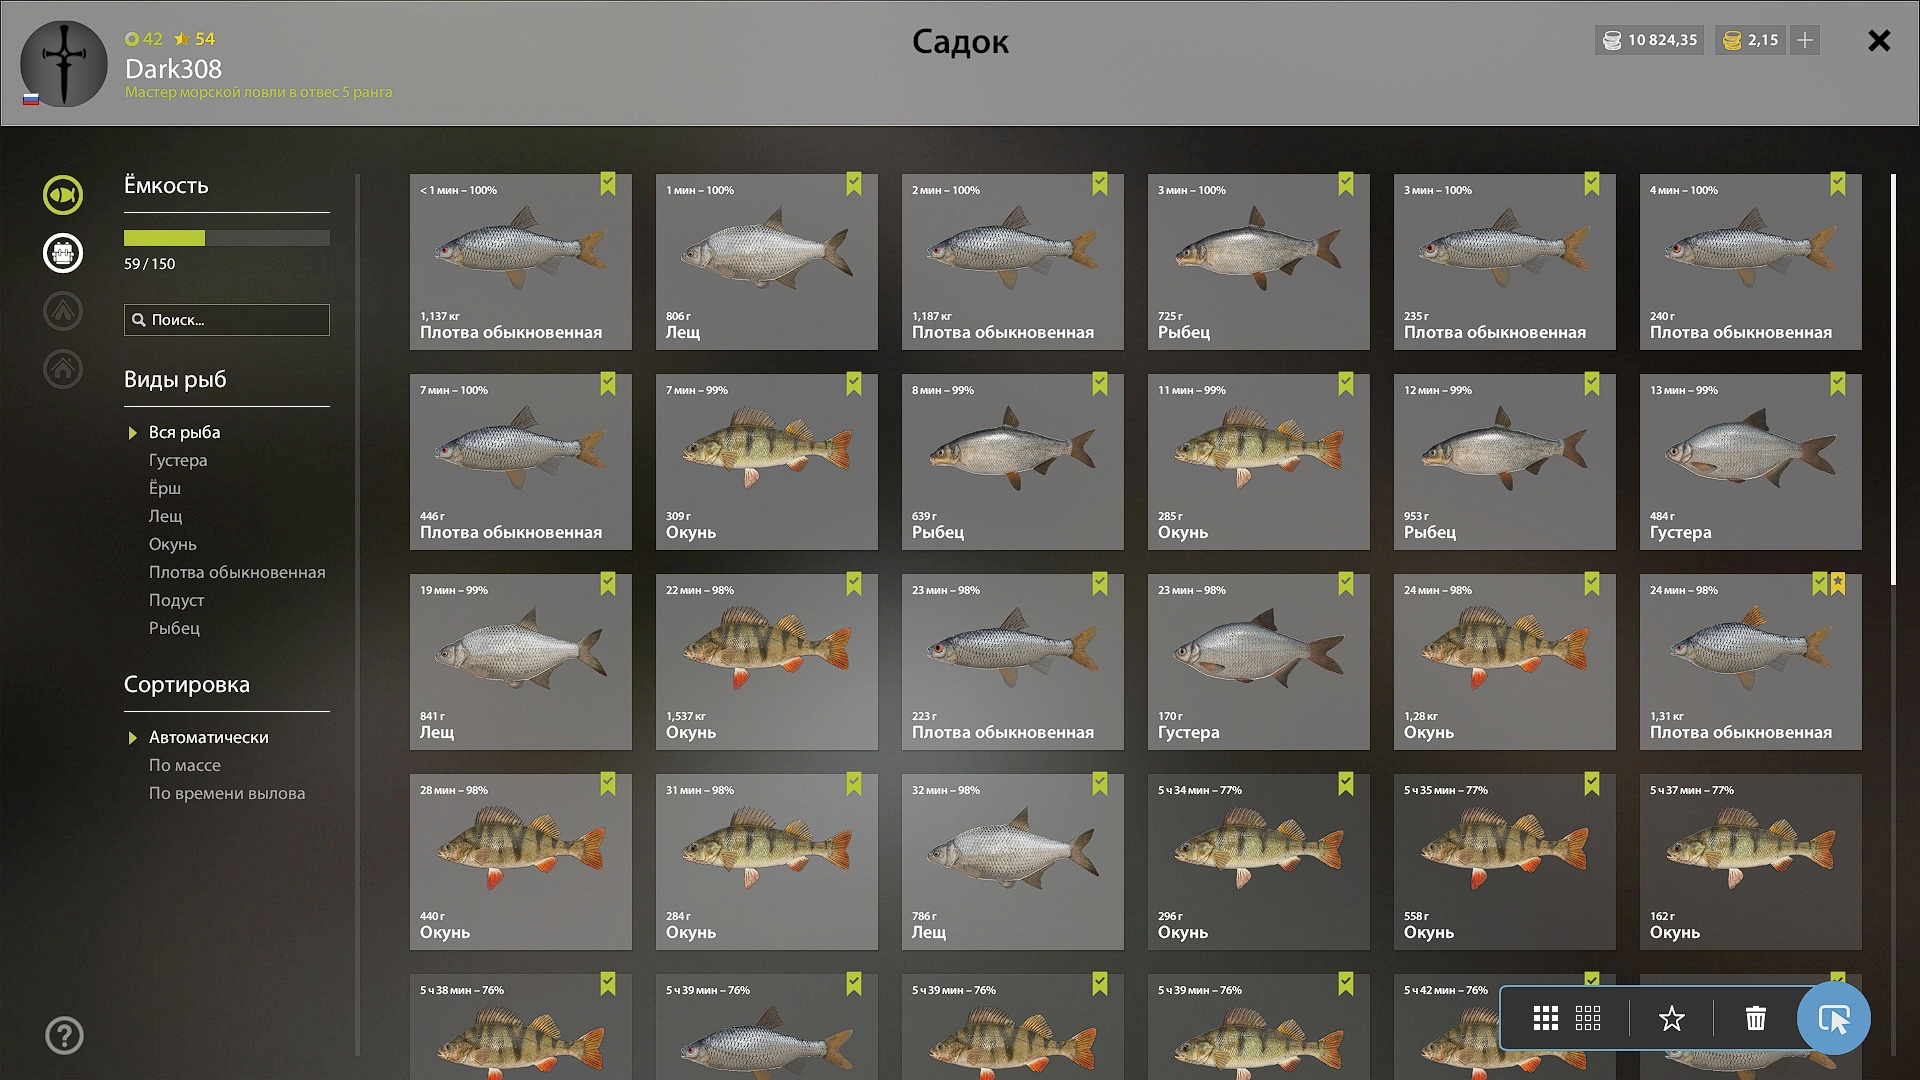Click the search magnifier icon
This screenshot has width=1920, height=1080.
[139, 320]
